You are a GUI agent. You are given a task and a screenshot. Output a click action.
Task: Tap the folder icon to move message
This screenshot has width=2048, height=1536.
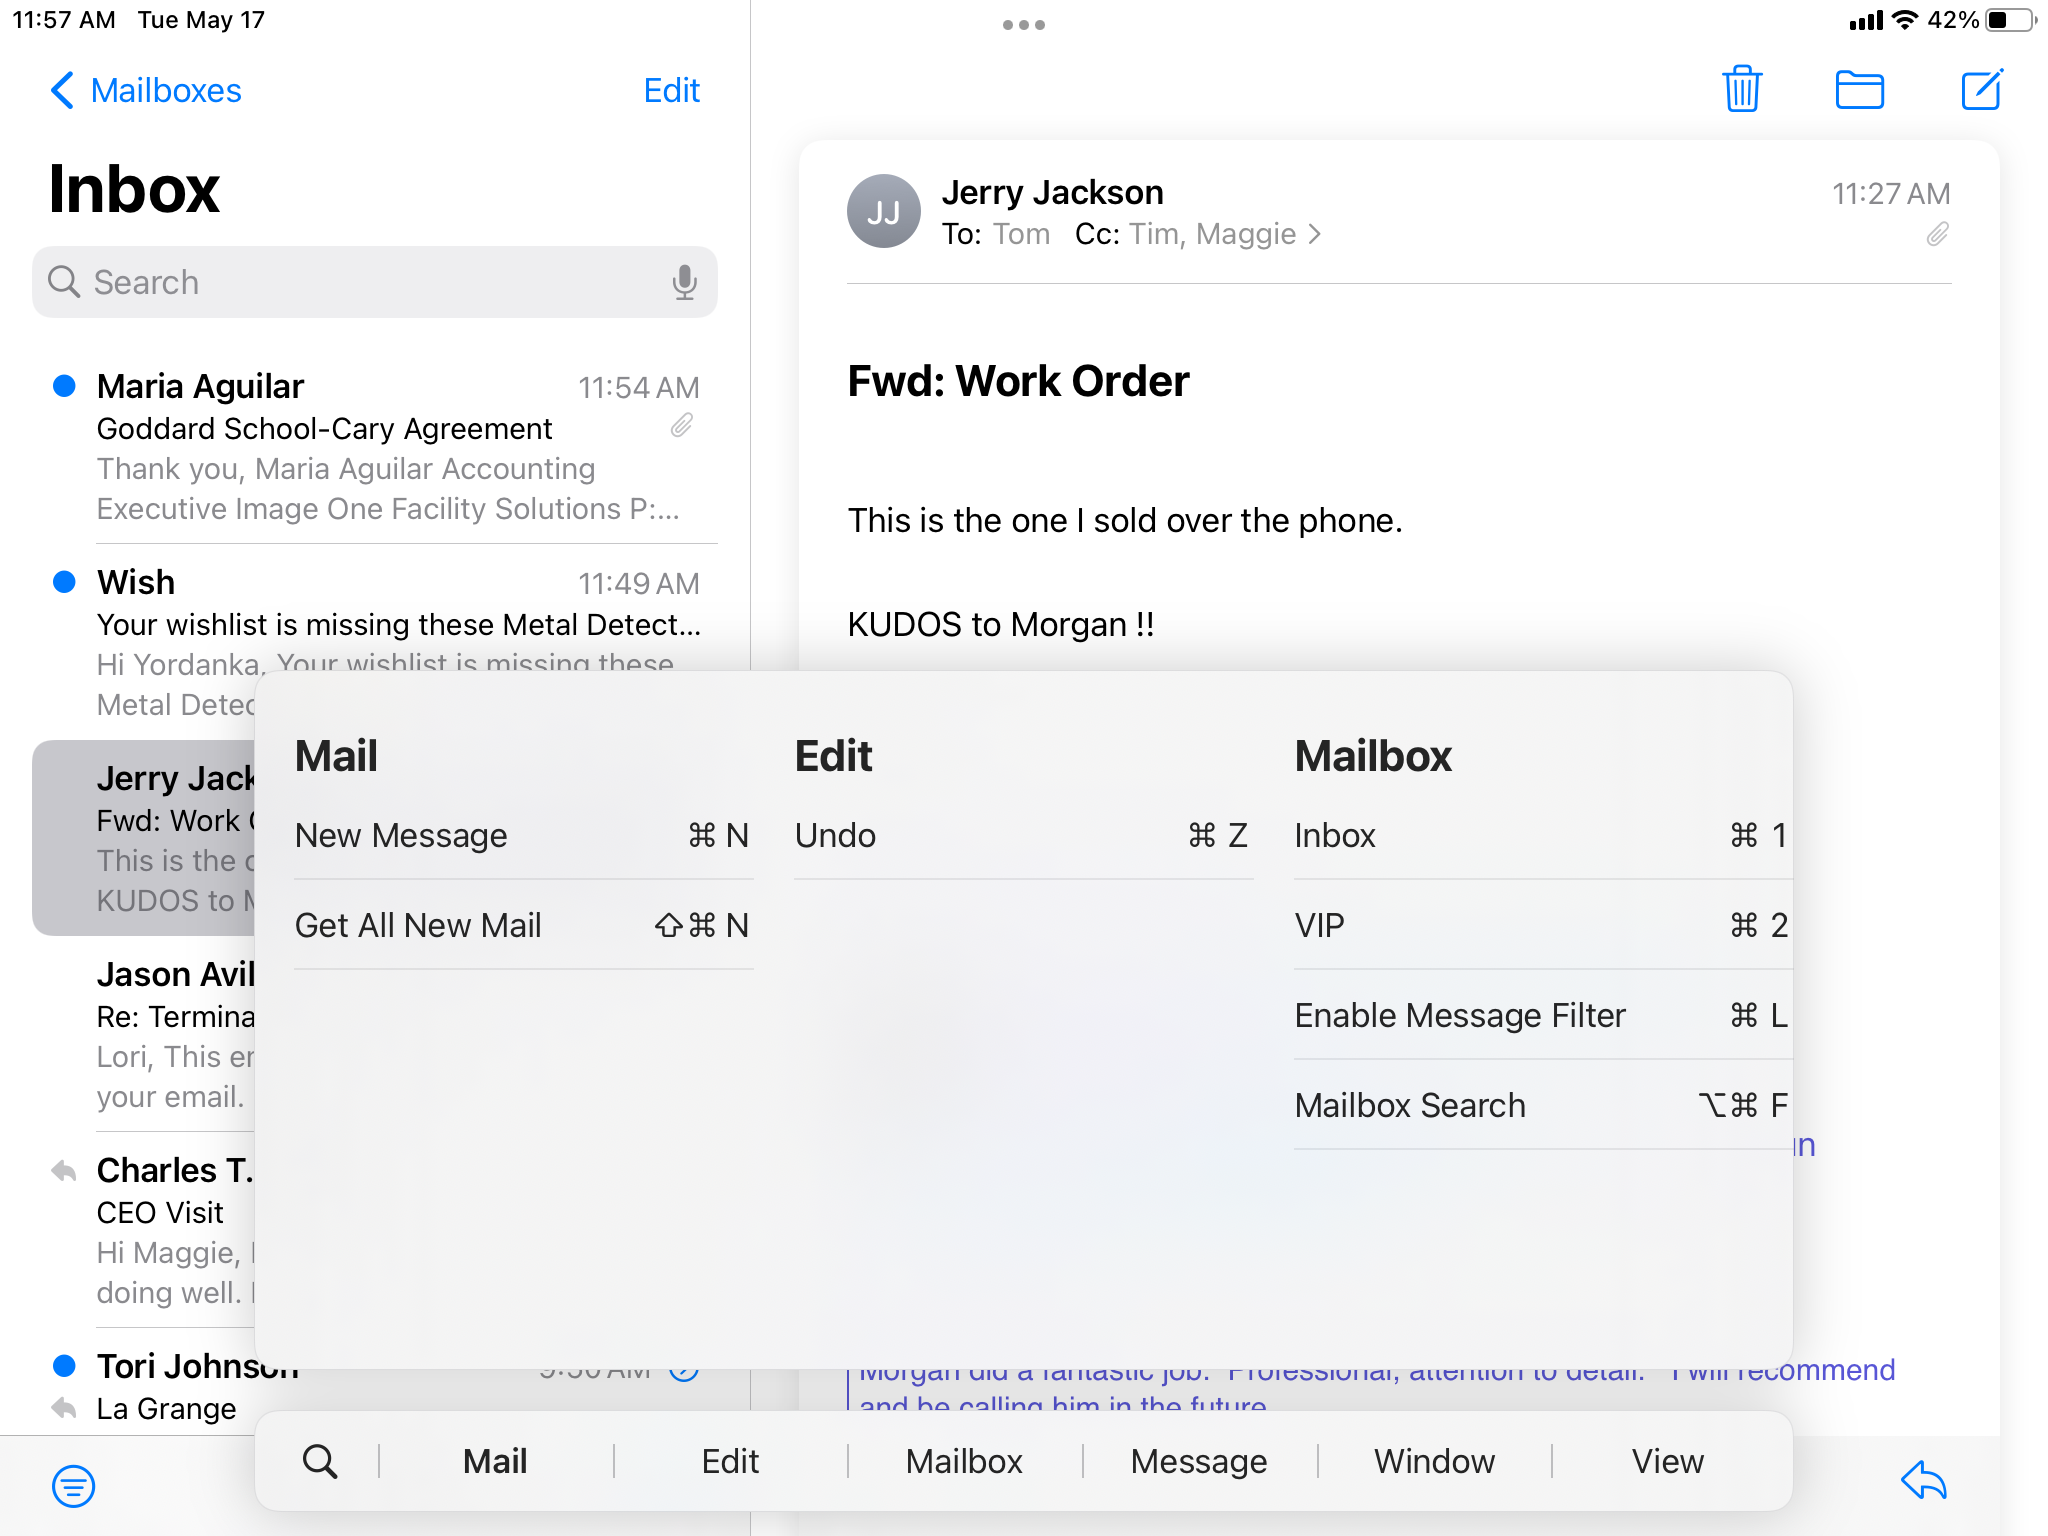pyautogui.click(x=1859, y=90)
